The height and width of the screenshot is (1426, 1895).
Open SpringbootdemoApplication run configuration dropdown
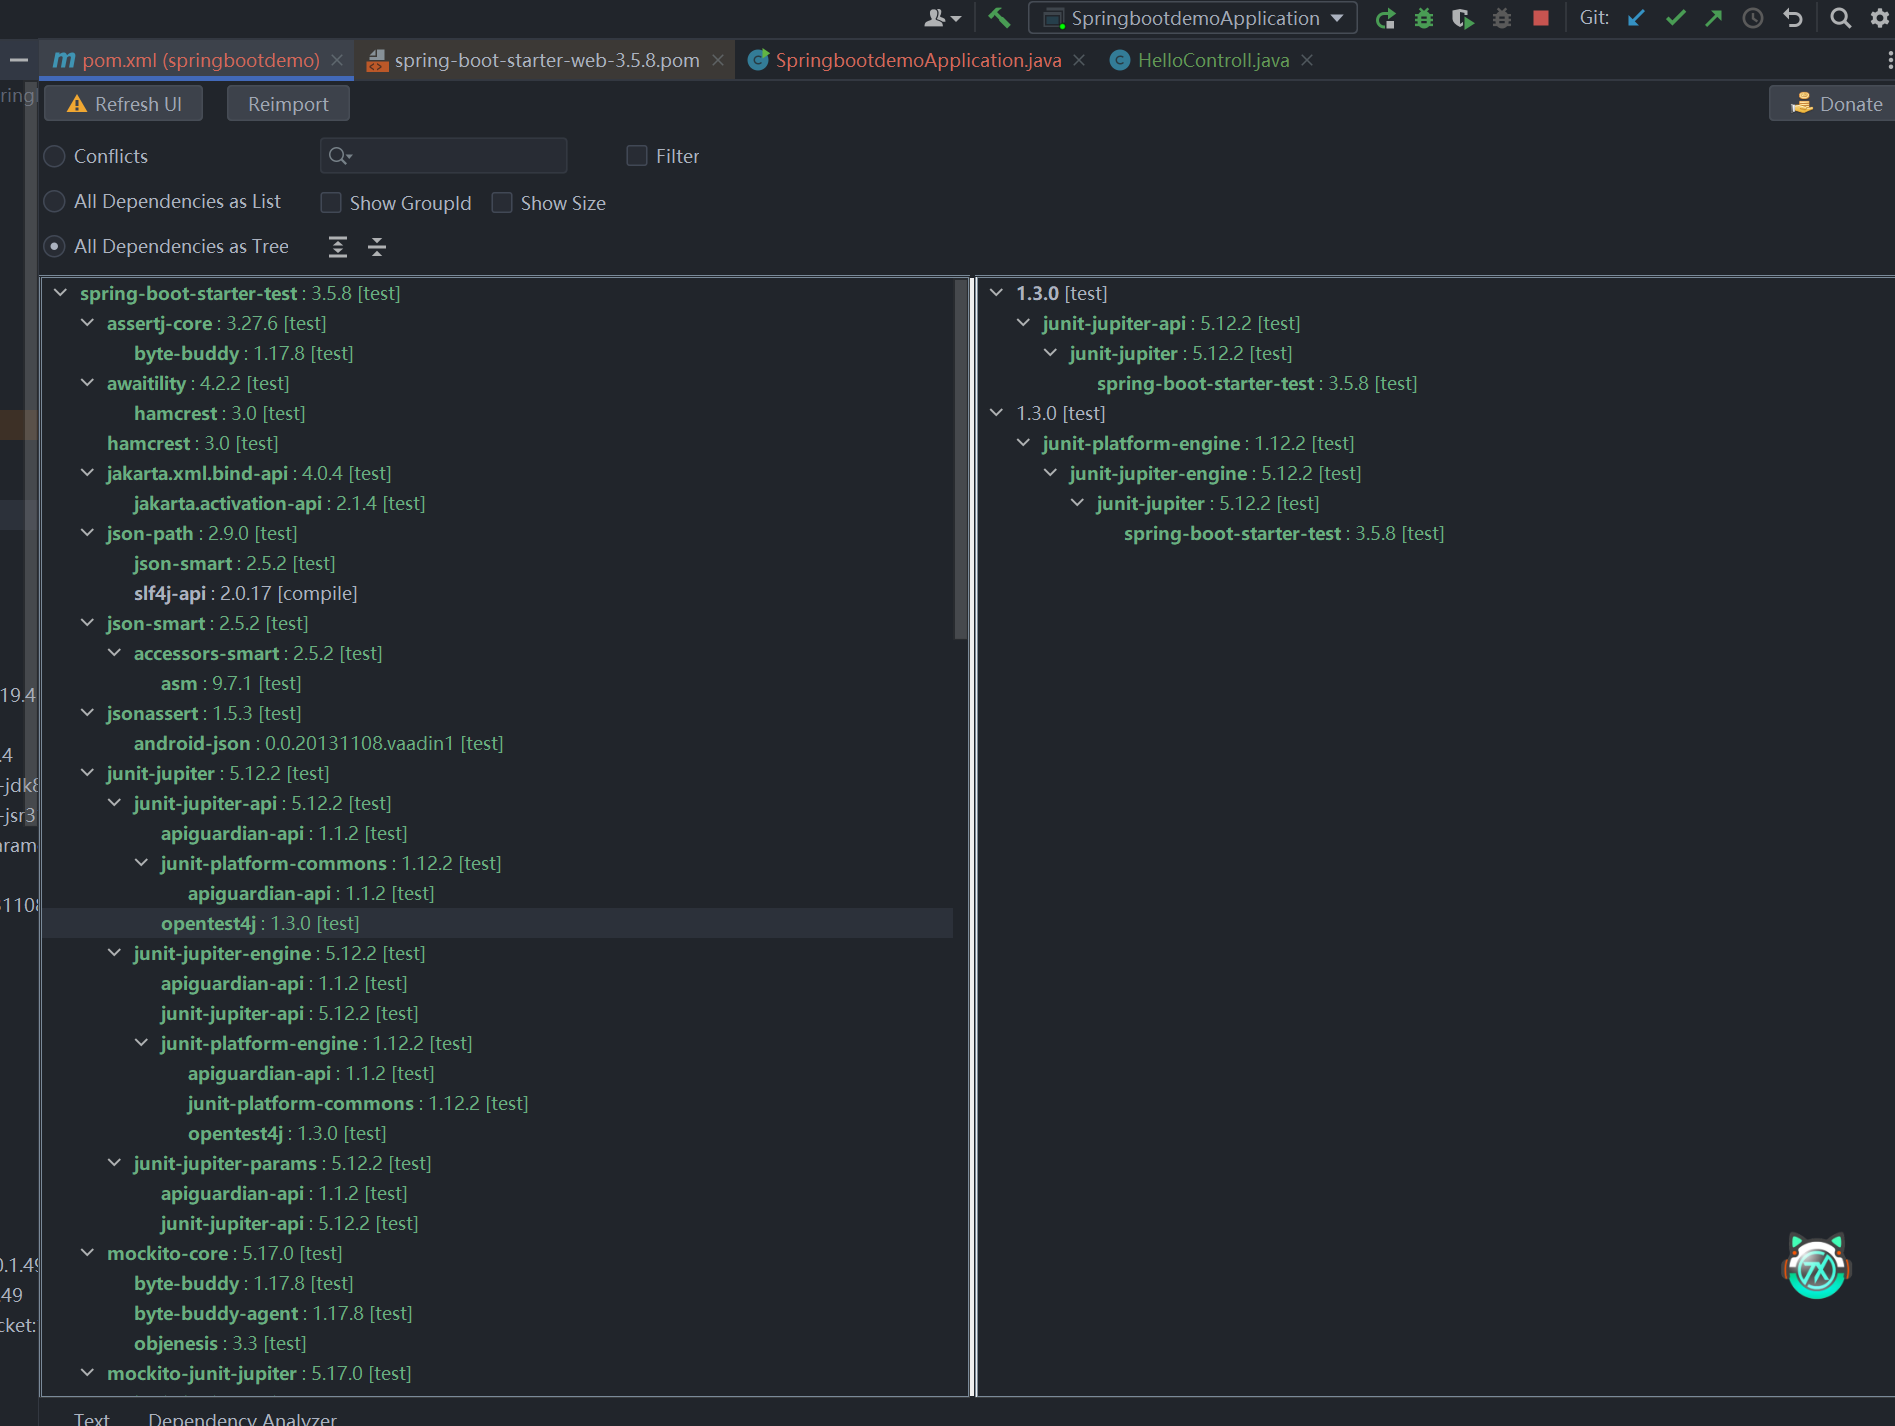1192,18
